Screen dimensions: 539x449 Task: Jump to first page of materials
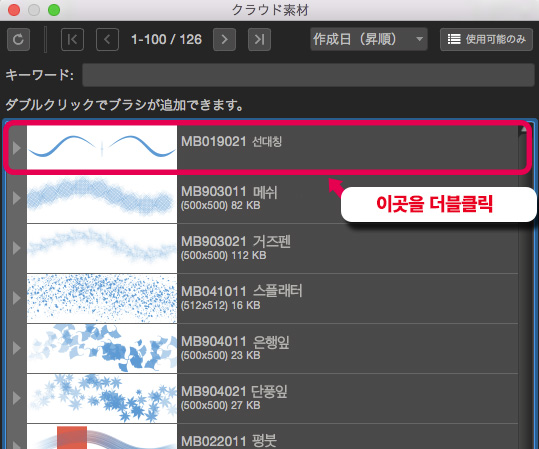[x=72, y=40]
